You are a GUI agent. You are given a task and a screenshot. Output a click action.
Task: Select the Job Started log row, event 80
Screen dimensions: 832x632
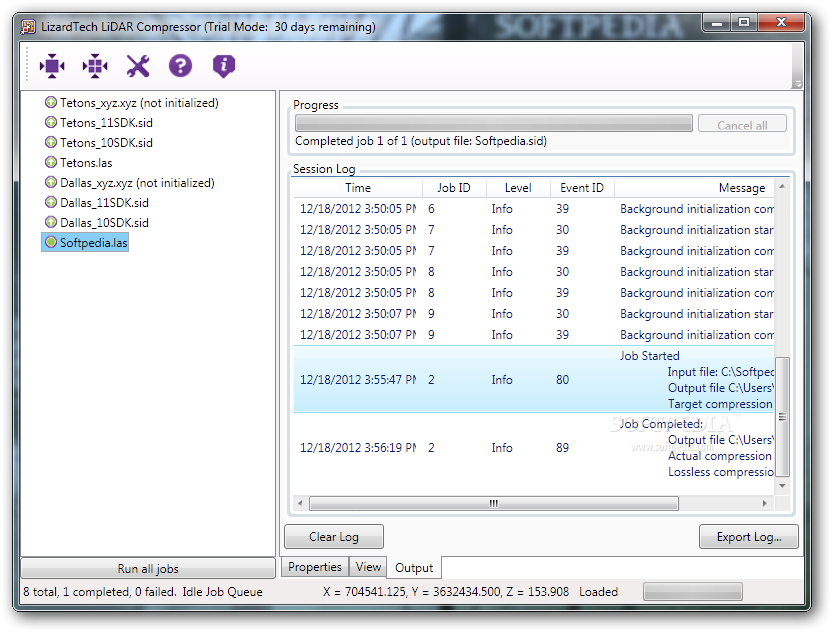(533, 379)
